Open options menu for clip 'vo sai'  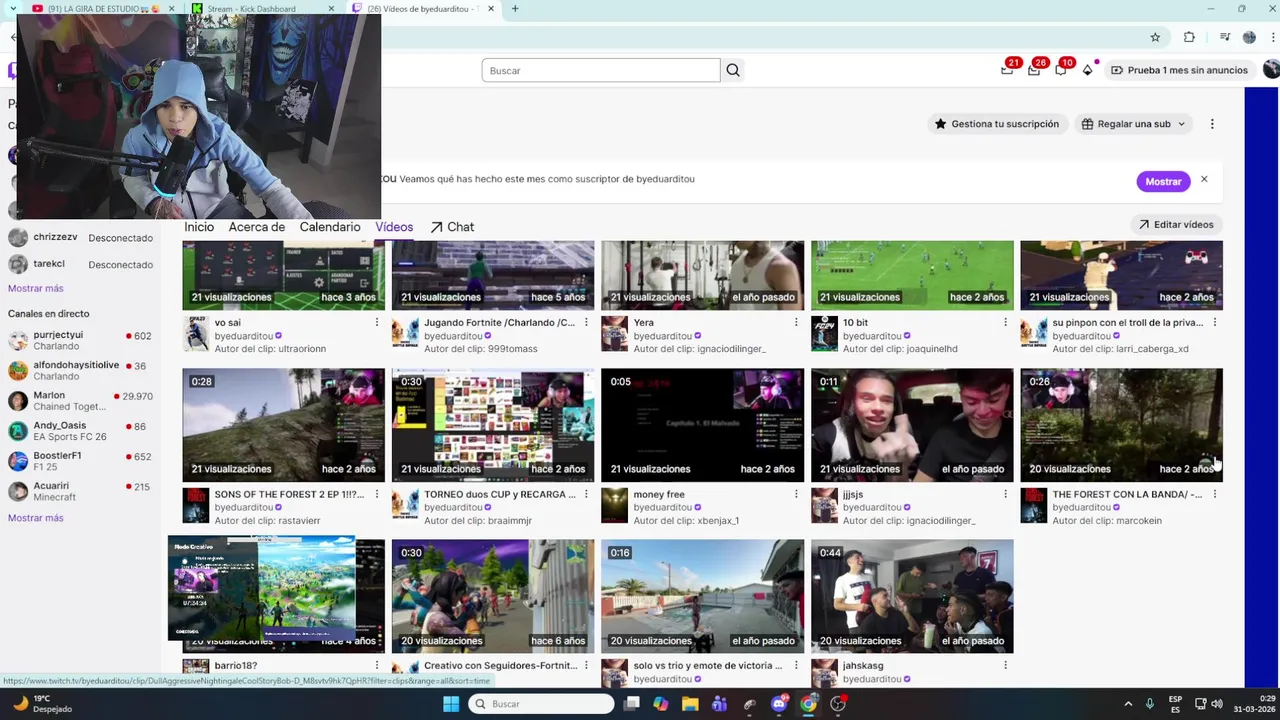tap(377, 323)
